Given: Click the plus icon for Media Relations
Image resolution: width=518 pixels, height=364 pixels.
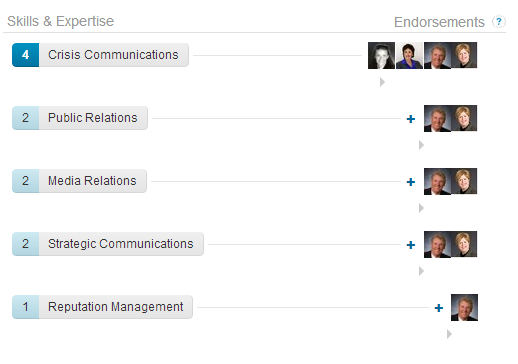Looking at the screenshot, I should [x=411, y=182].
